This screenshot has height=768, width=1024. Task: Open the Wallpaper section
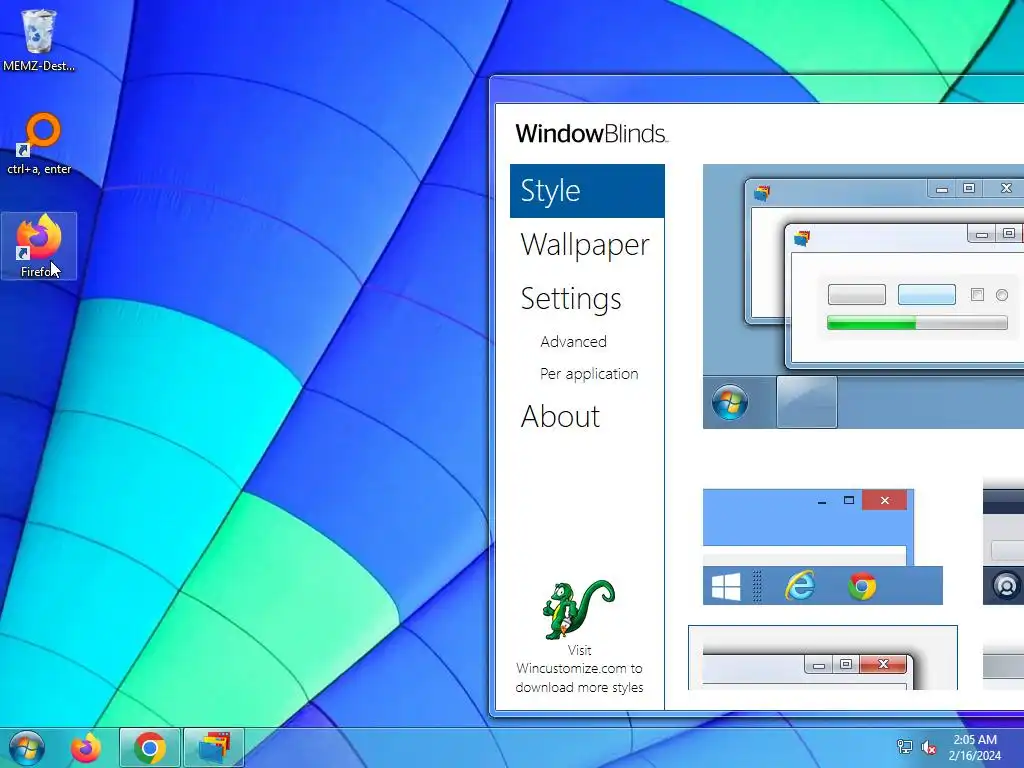tap(585, 245)
